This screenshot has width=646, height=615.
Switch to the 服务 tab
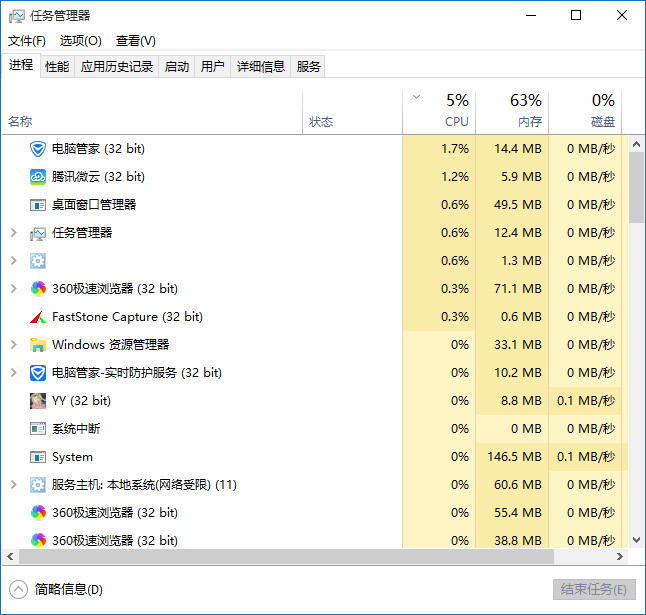308,66
